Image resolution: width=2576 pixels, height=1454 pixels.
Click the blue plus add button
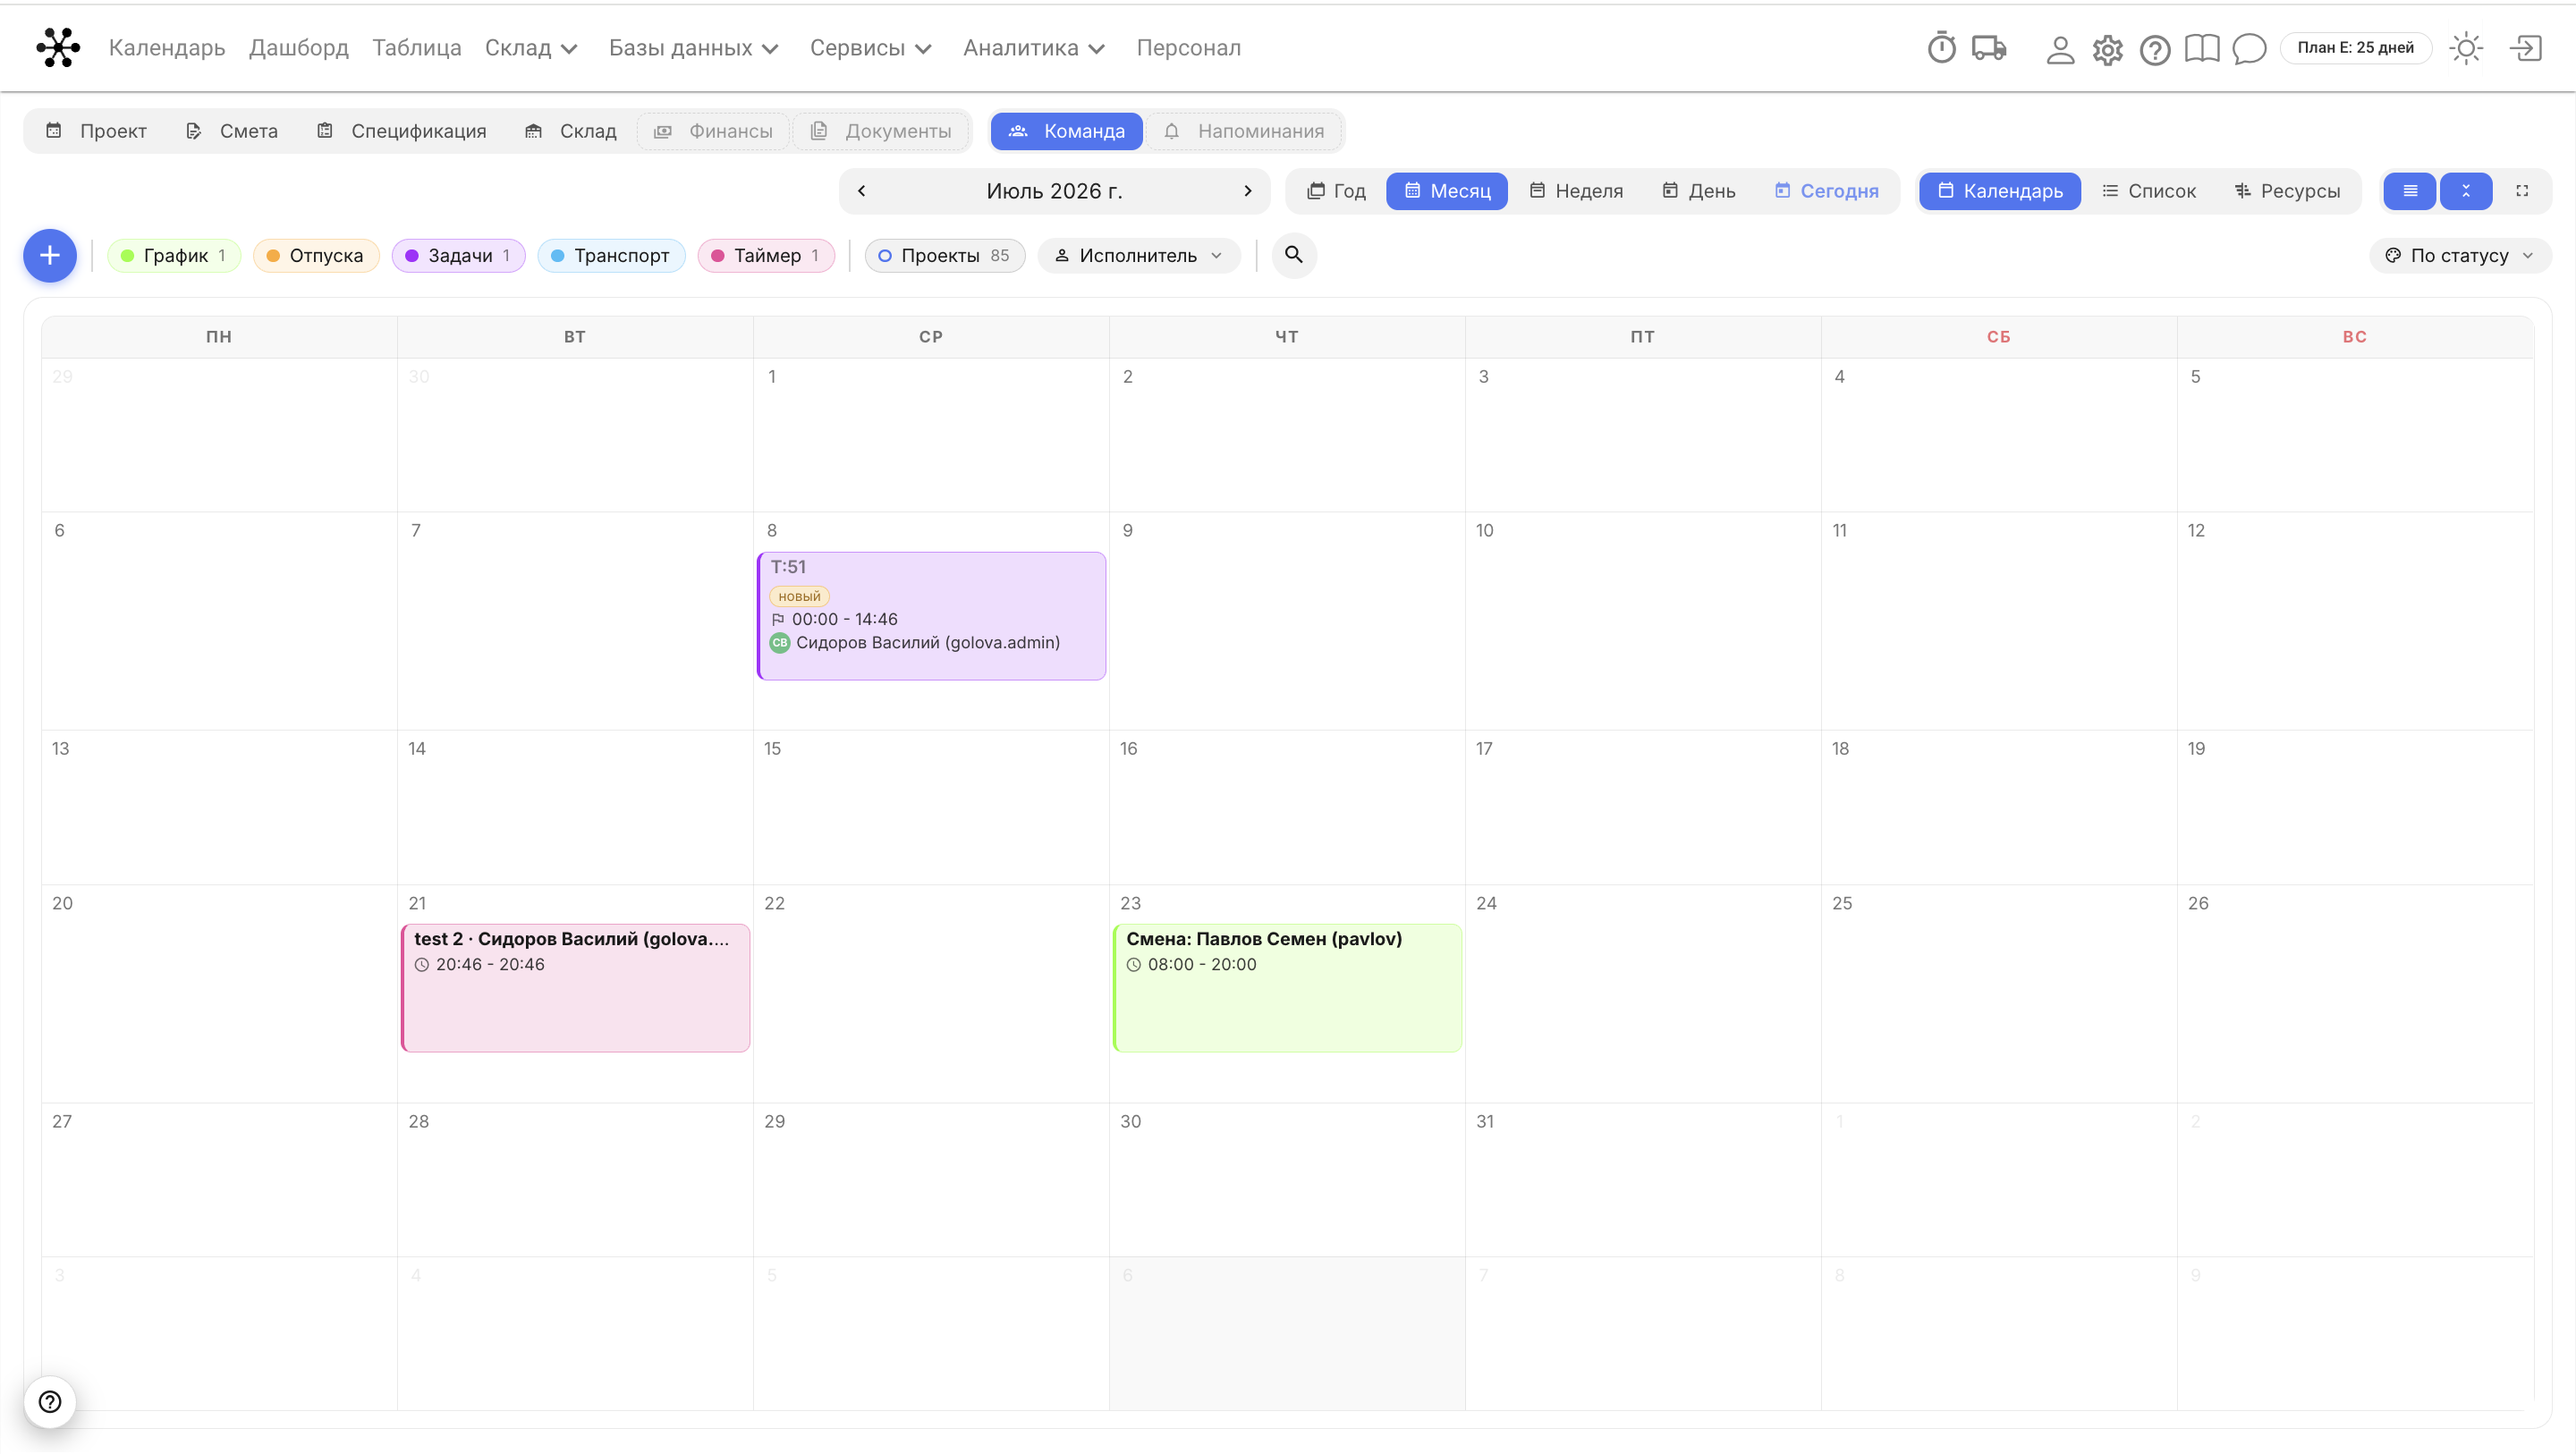tap(50, 256)
